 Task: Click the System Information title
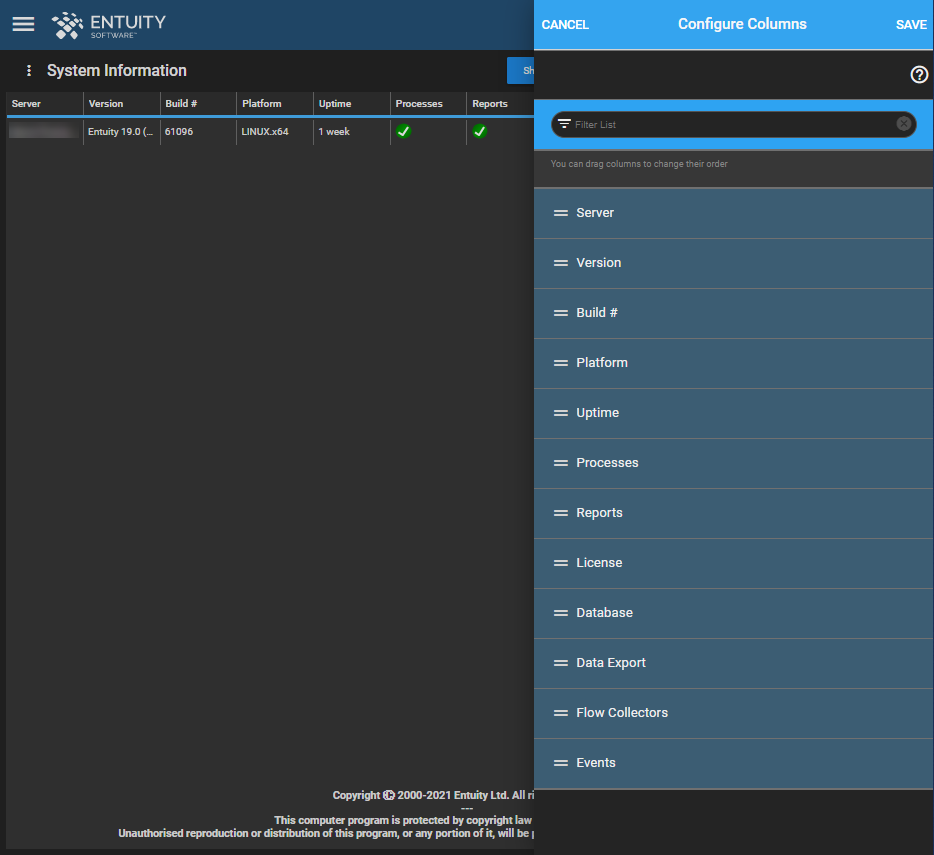(117, 70)
